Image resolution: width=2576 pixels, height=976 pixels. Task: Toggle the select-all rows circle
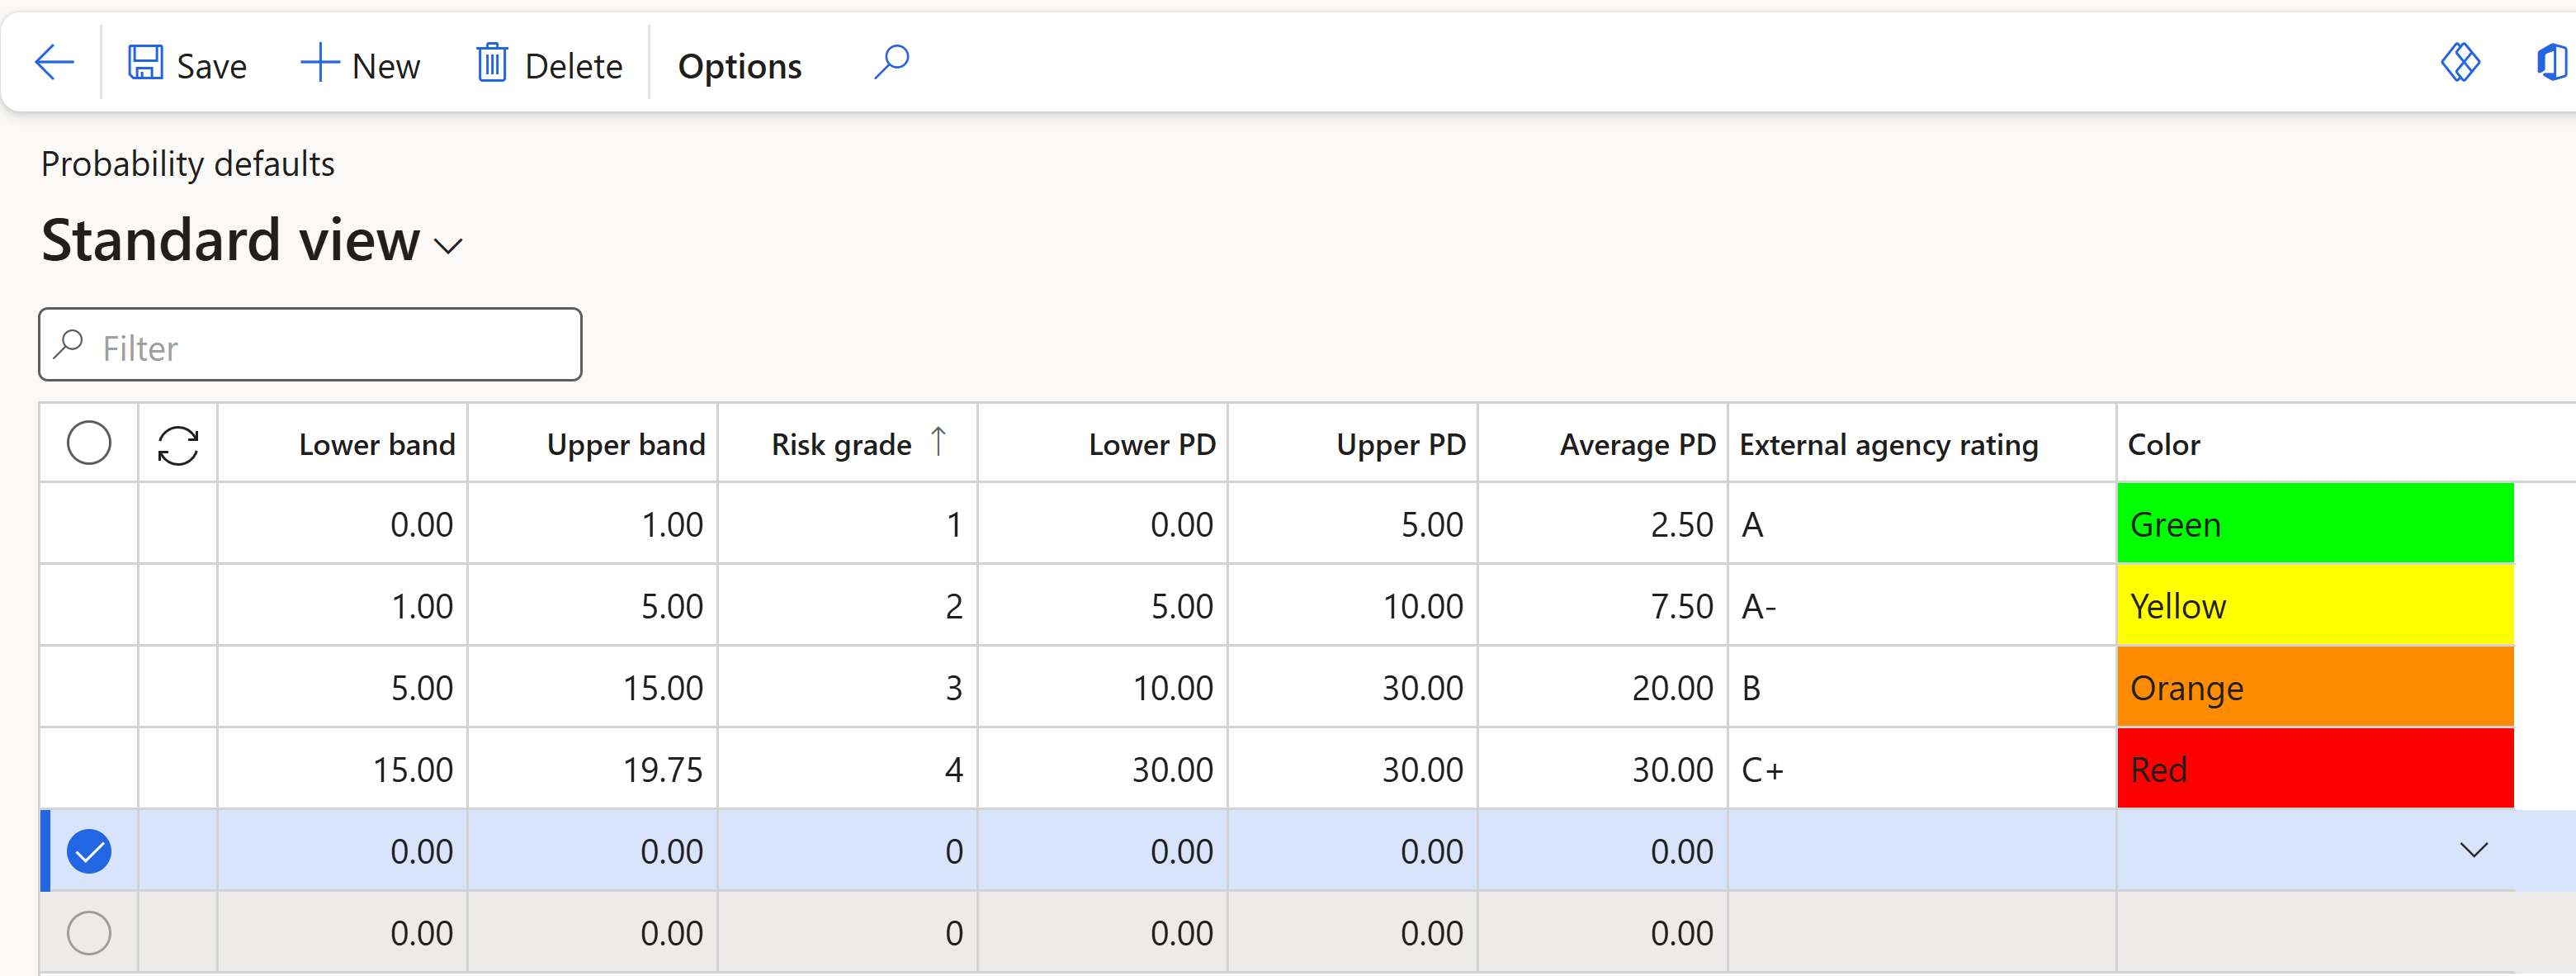89,443
